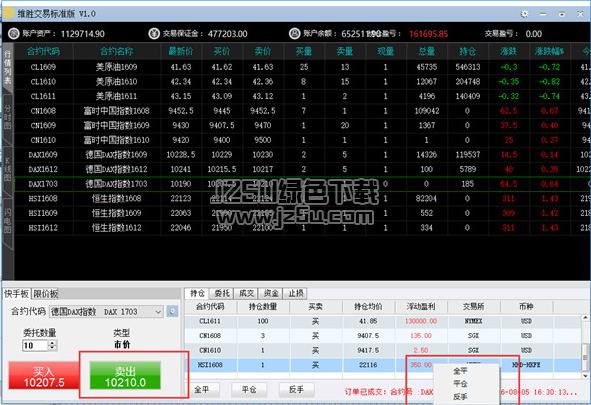The image size is (591, 405).
Task: Click the 交易保证金 margin icon
Action: tap(154, 34)
